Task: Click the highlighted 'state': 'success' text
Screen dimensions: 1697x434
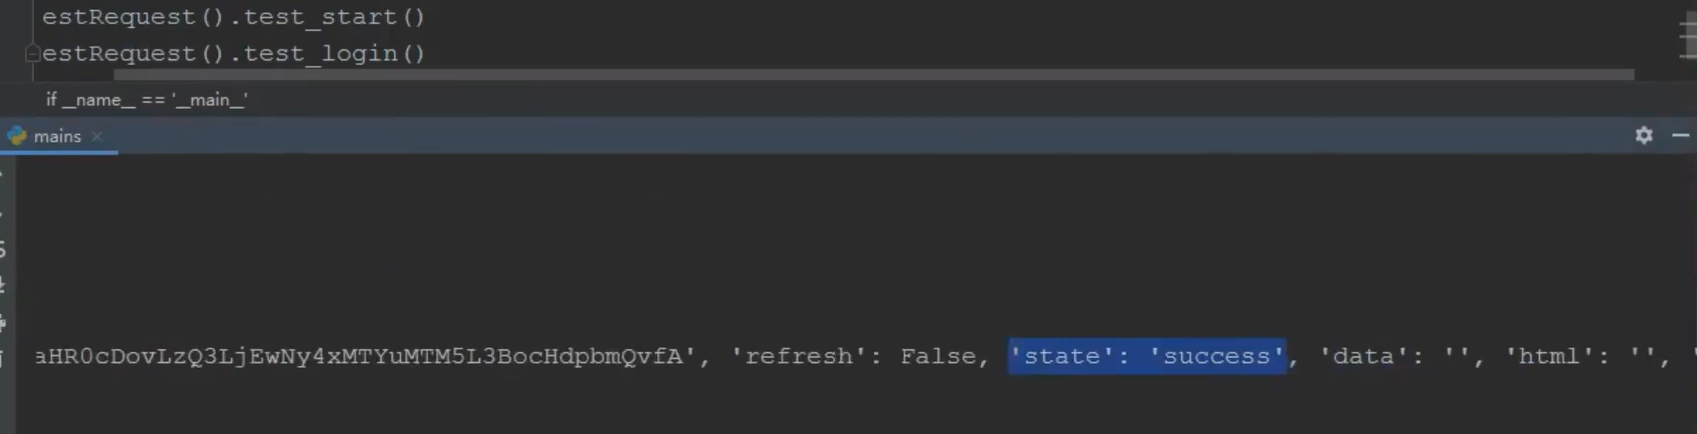Action: coord(1147,356)
